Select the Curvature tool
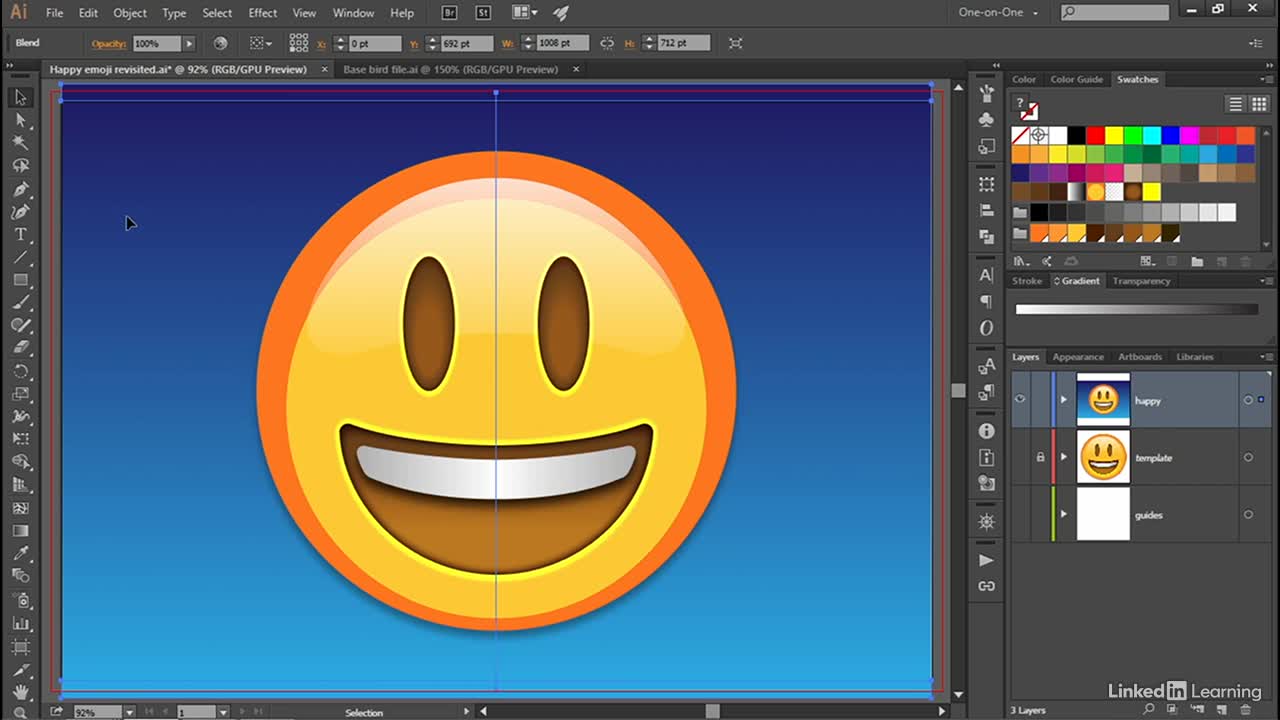This screenshot has height=720, width=1280. tap(20, 212)
